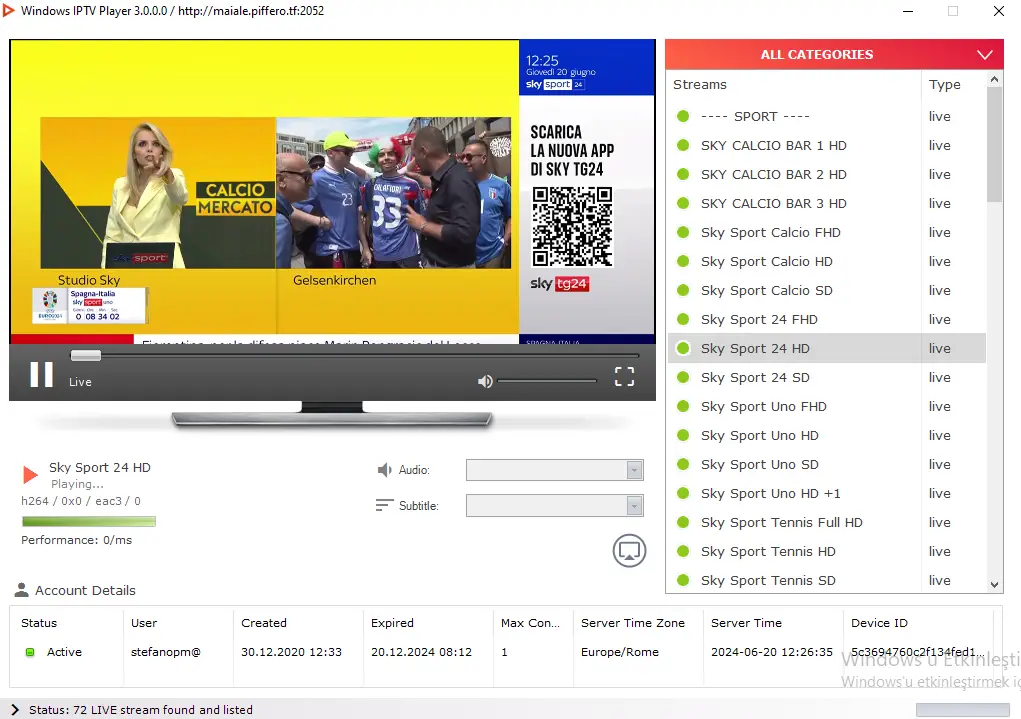Click the Status column header in Account Details
This screenshot has height=719, width=1021.
point(39,623)
